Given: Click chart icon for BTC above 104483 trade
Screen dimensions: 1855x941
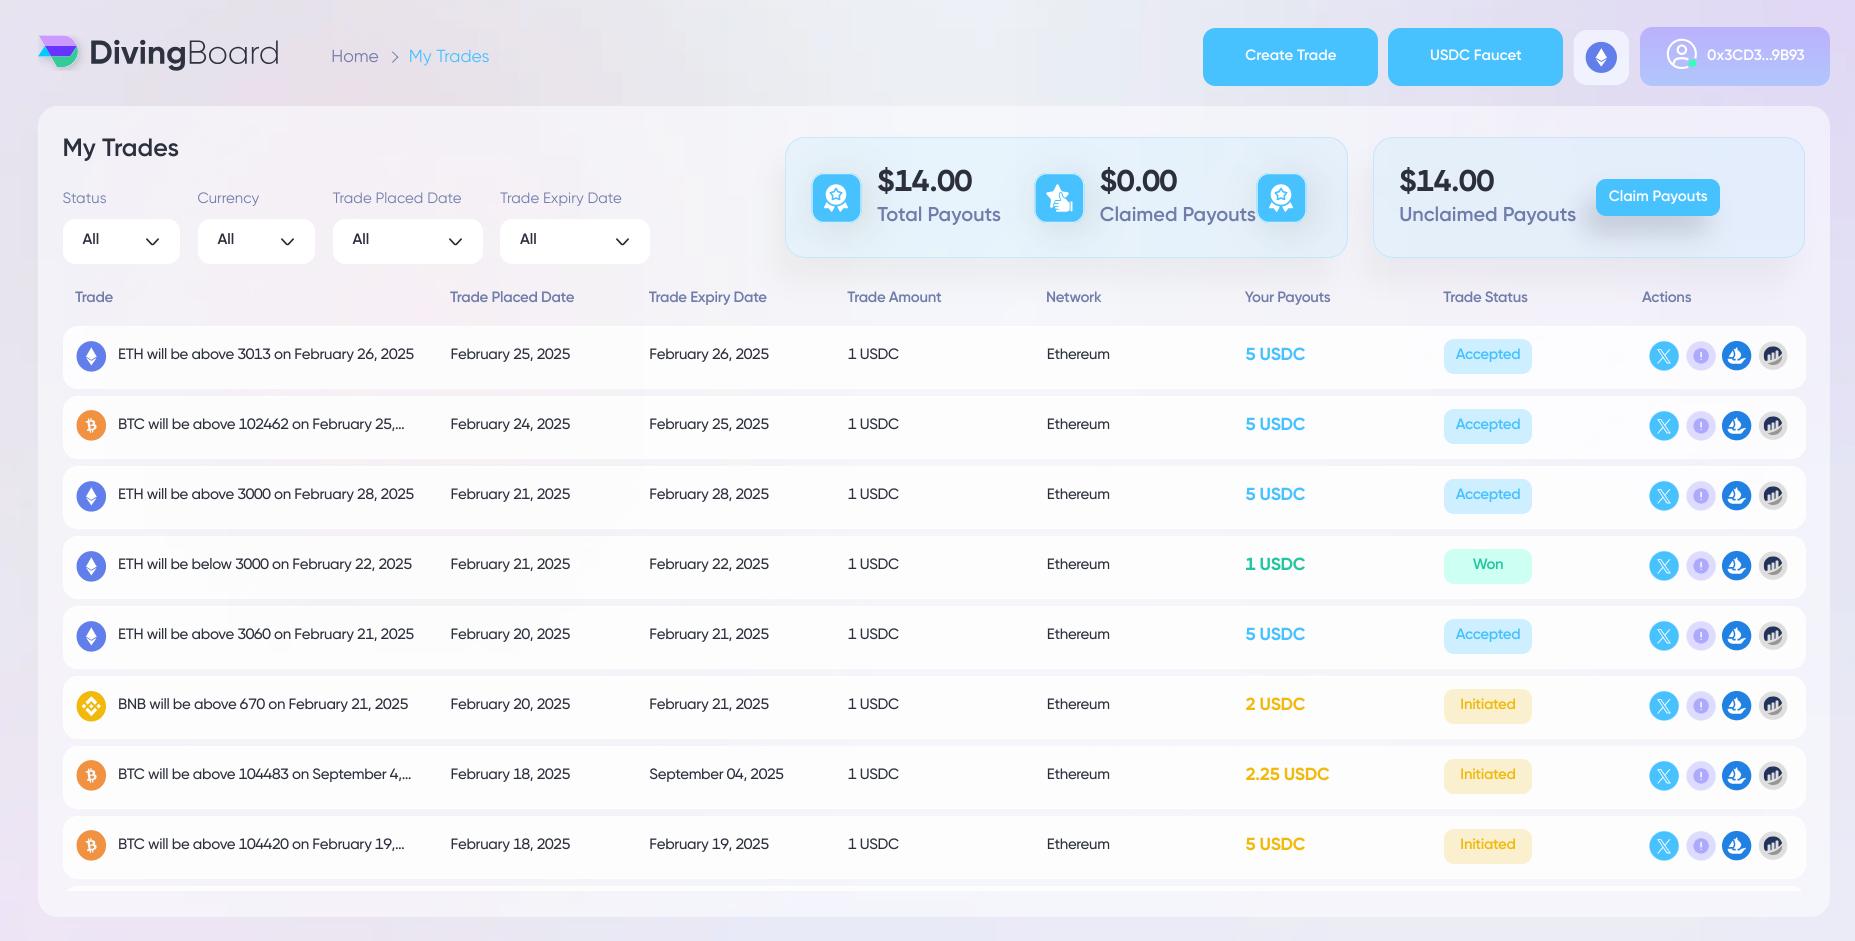Looking at the screenshot, I should 1772,776.
